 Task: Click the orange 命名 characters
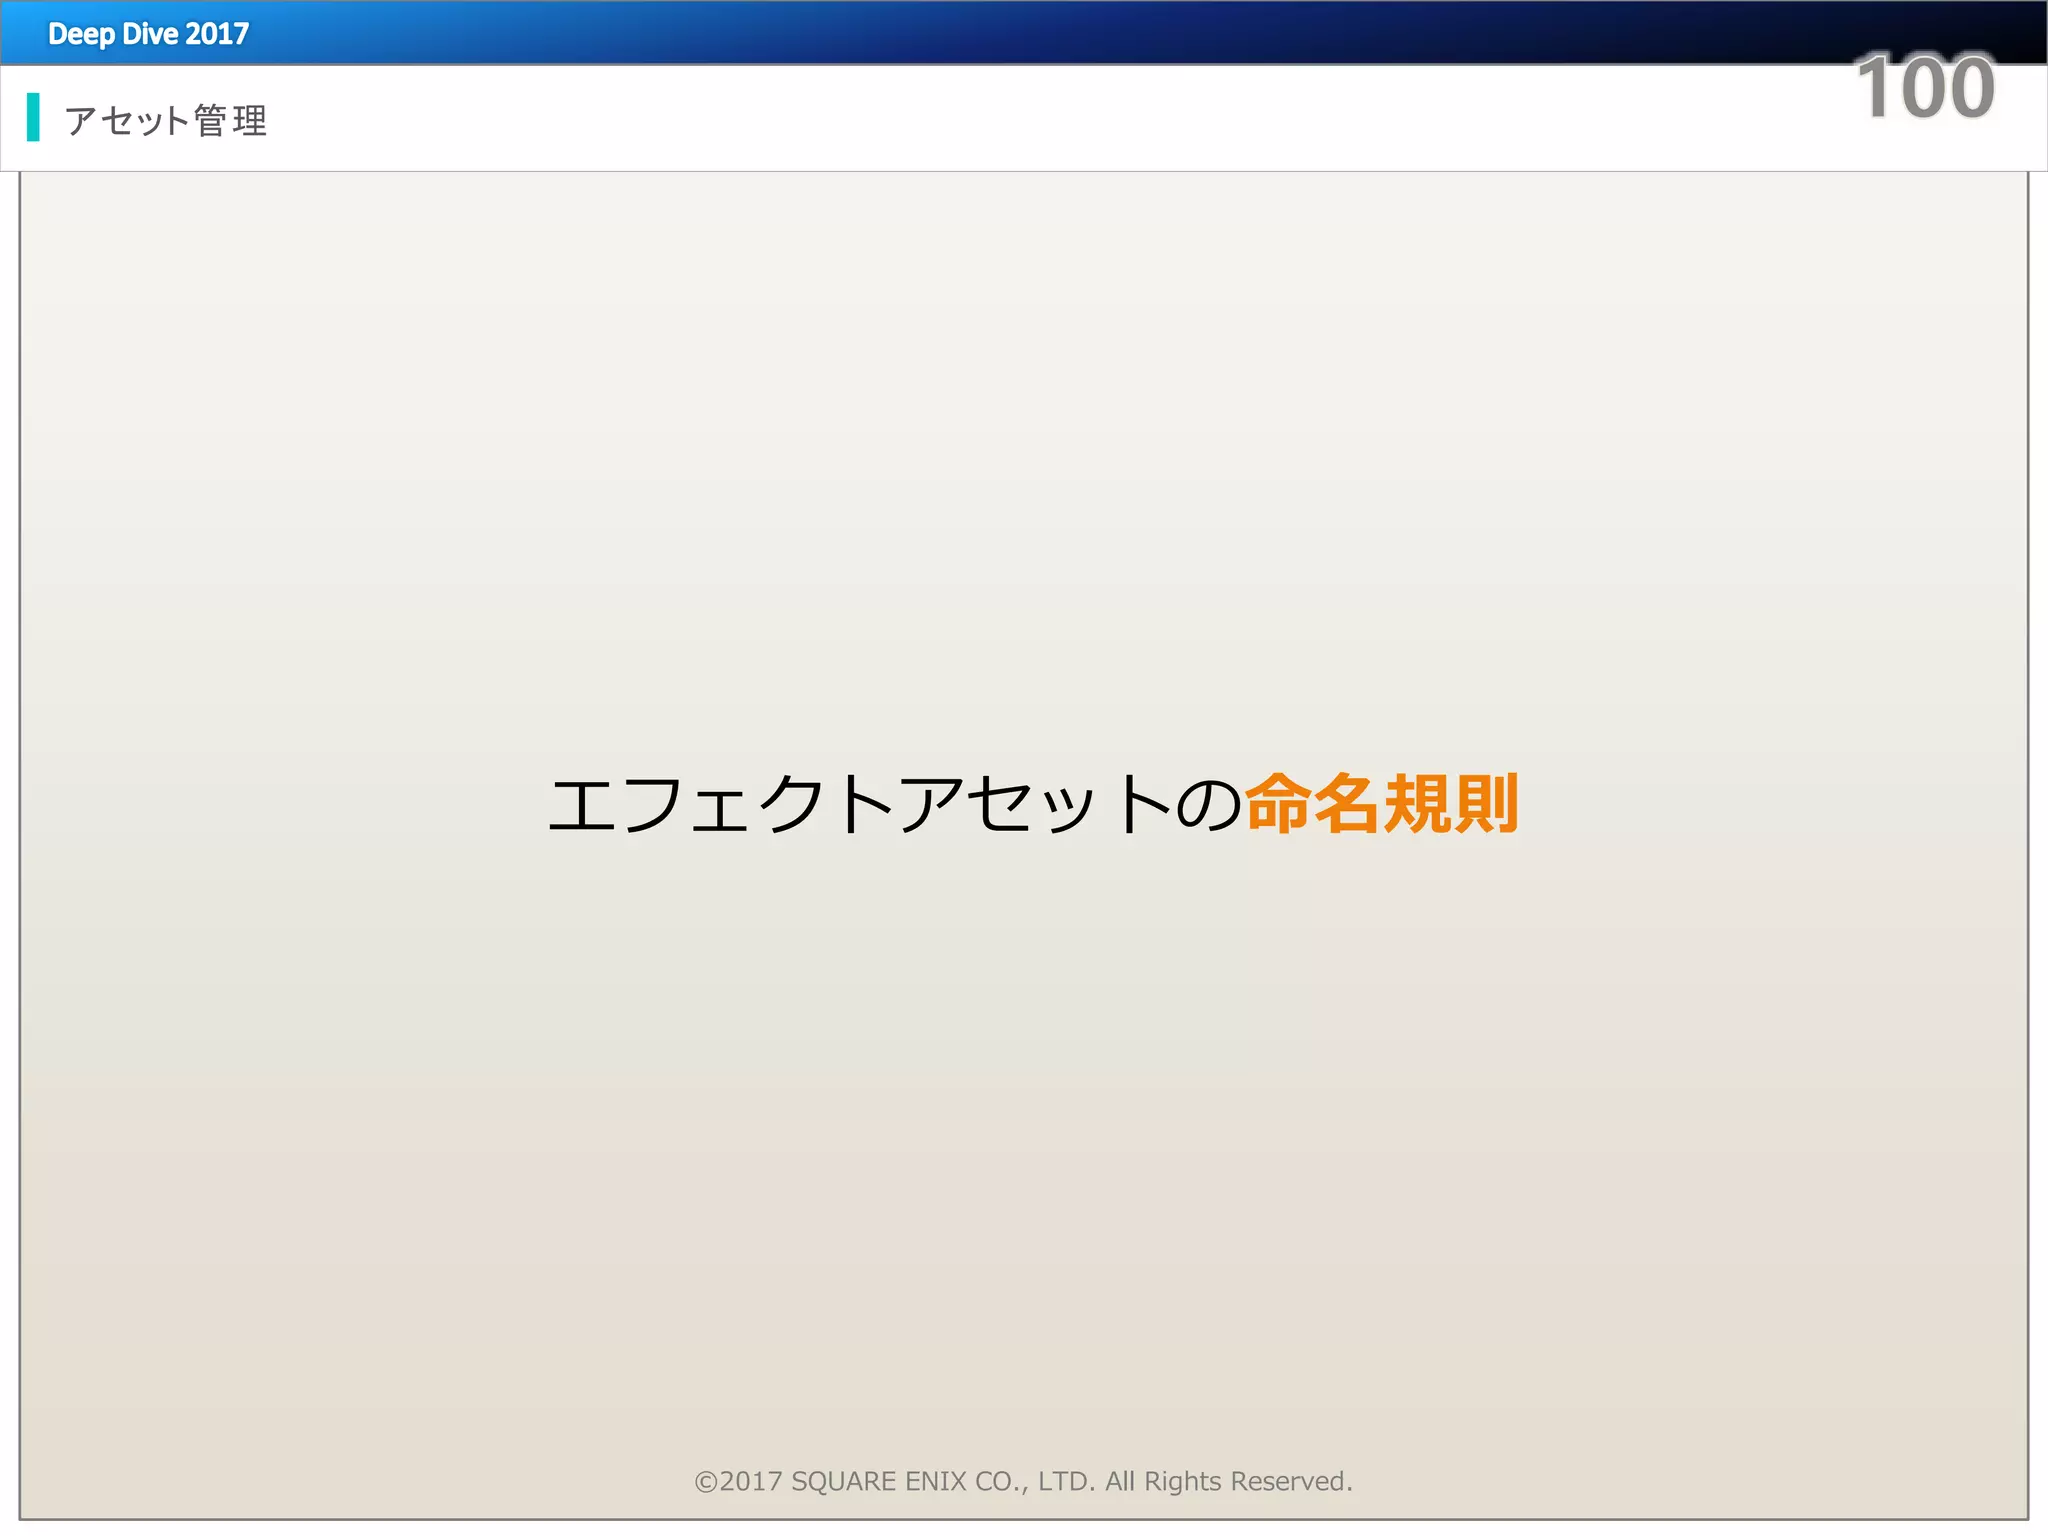(1312, 804)
